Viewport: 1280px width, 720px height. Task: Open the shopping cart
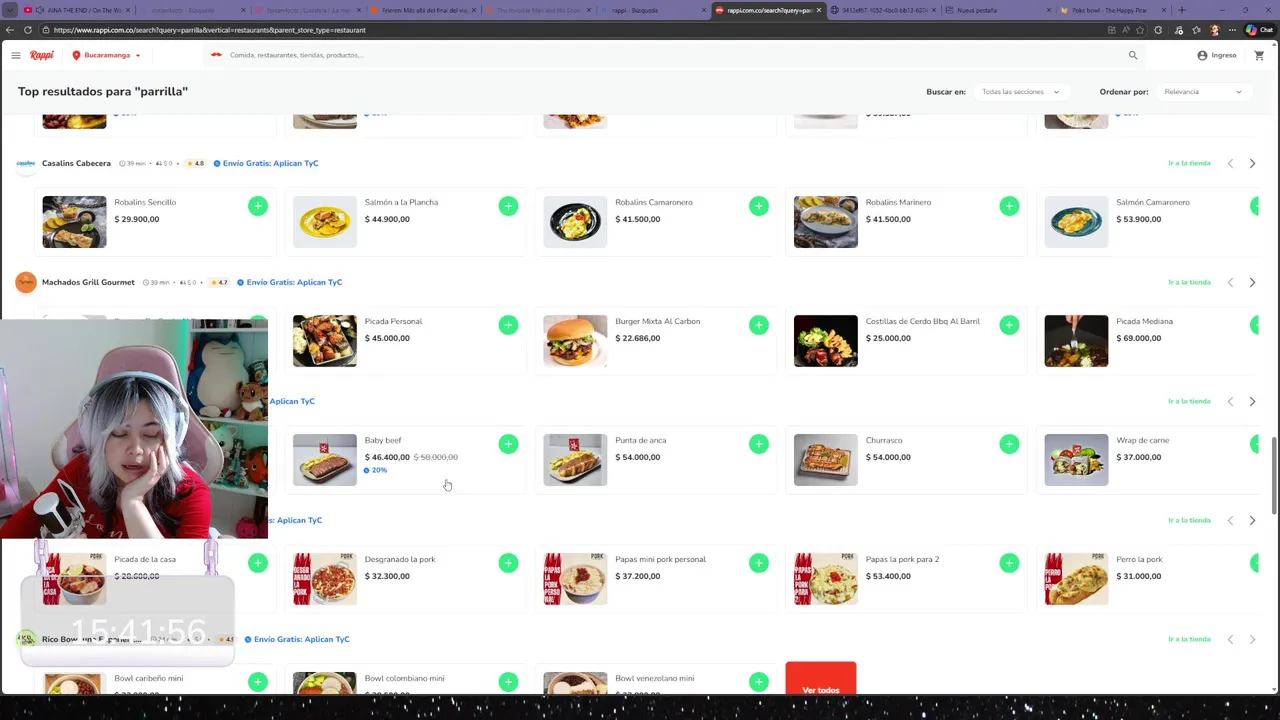pyautogui.click(x=1259, y=55)
